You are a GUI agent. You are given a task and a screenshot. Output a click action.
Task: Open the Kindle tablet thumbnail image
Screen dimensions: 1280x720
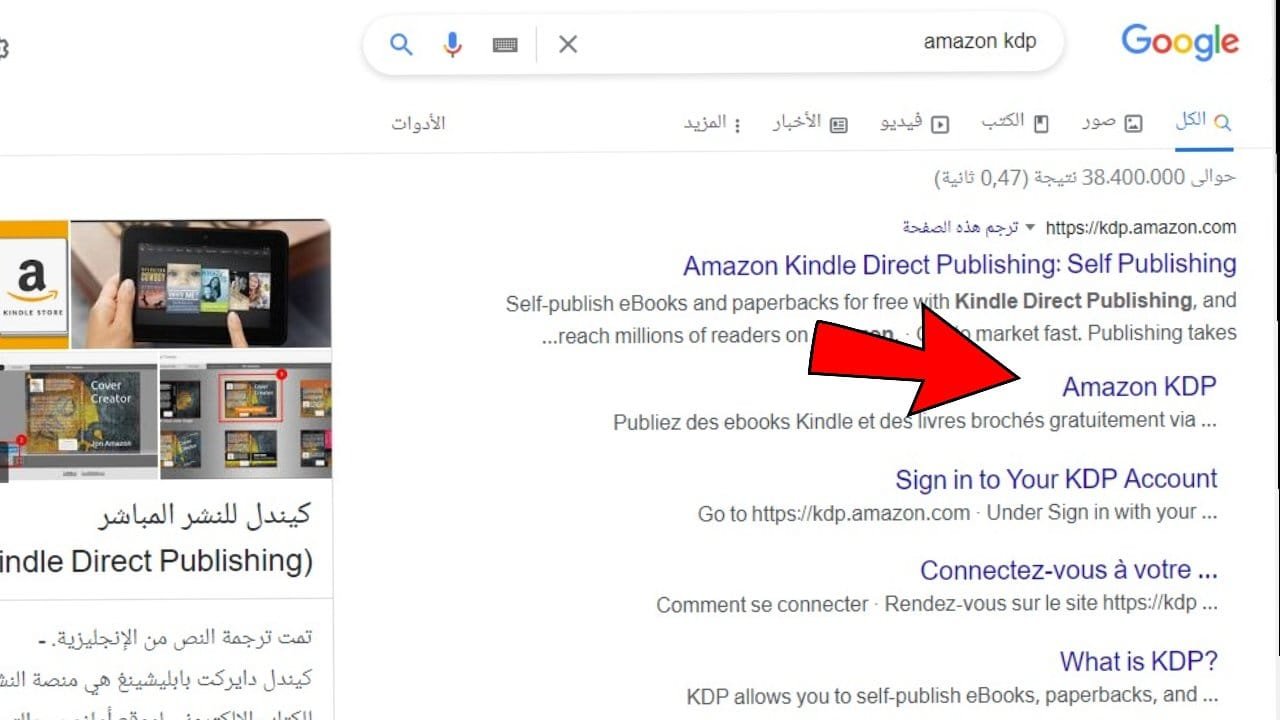click(201, 283)
